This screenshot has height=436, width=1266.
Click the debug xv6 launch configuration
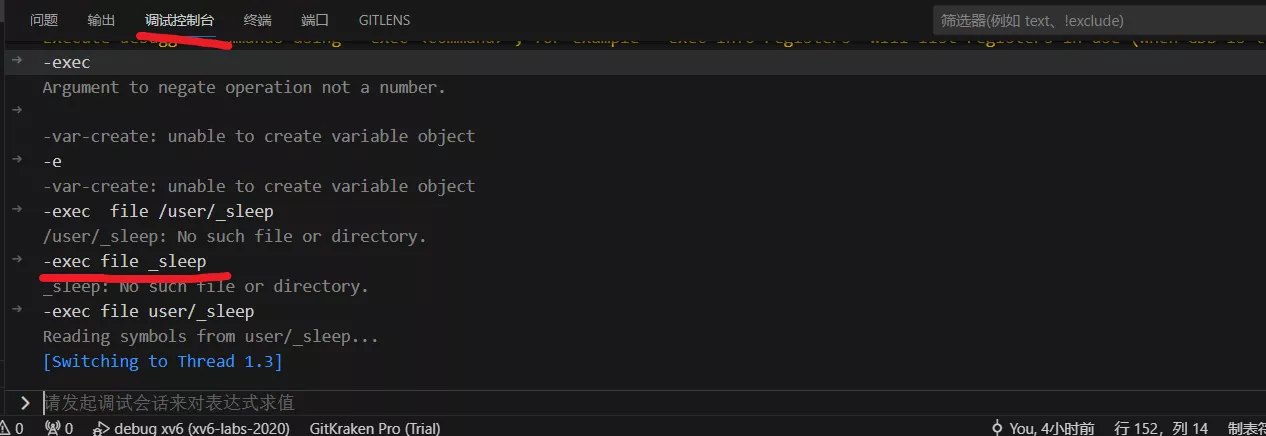coord(192,428)
